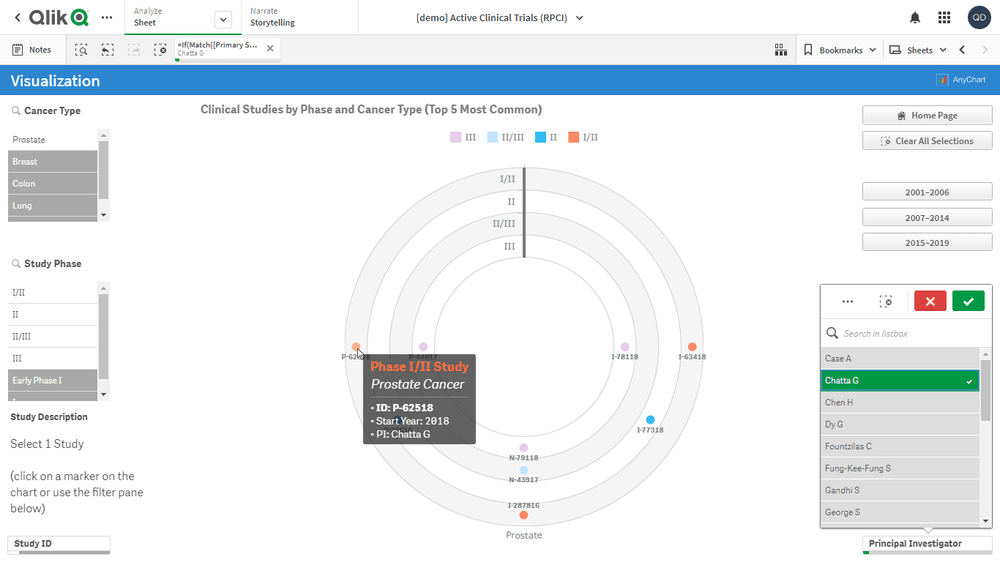This screenshot has height=562, width=1000.
Task: Open the notifications bell
Action: point(914,18)
